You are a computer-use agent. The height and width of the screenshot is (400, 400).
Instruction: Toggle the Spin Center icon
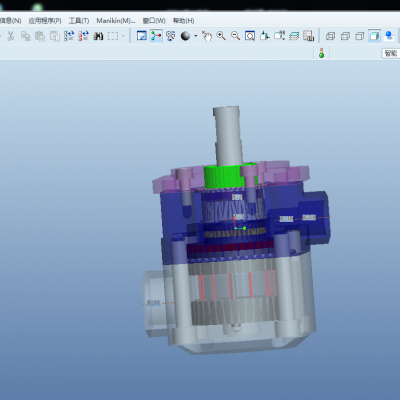click(156, 36)
